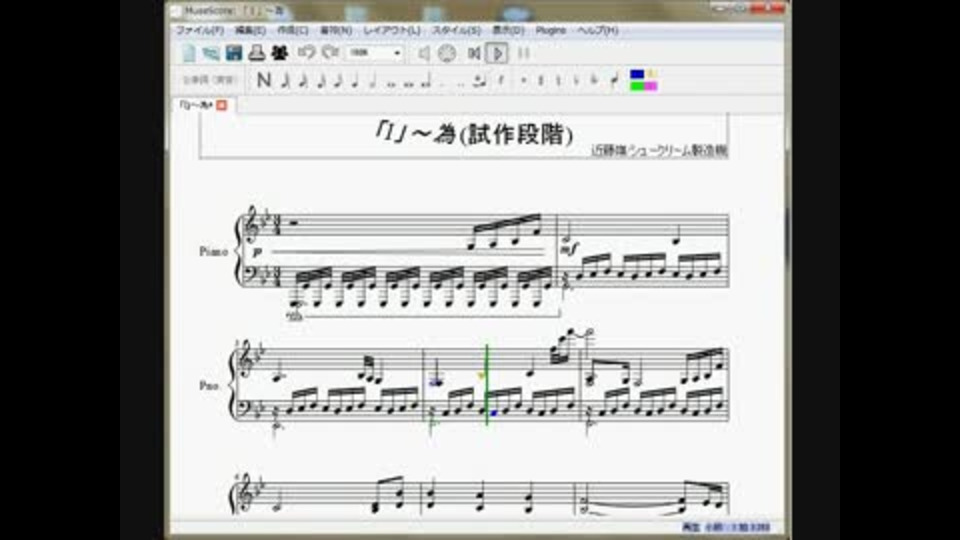Click the green playback cursor line

[487, 383]
